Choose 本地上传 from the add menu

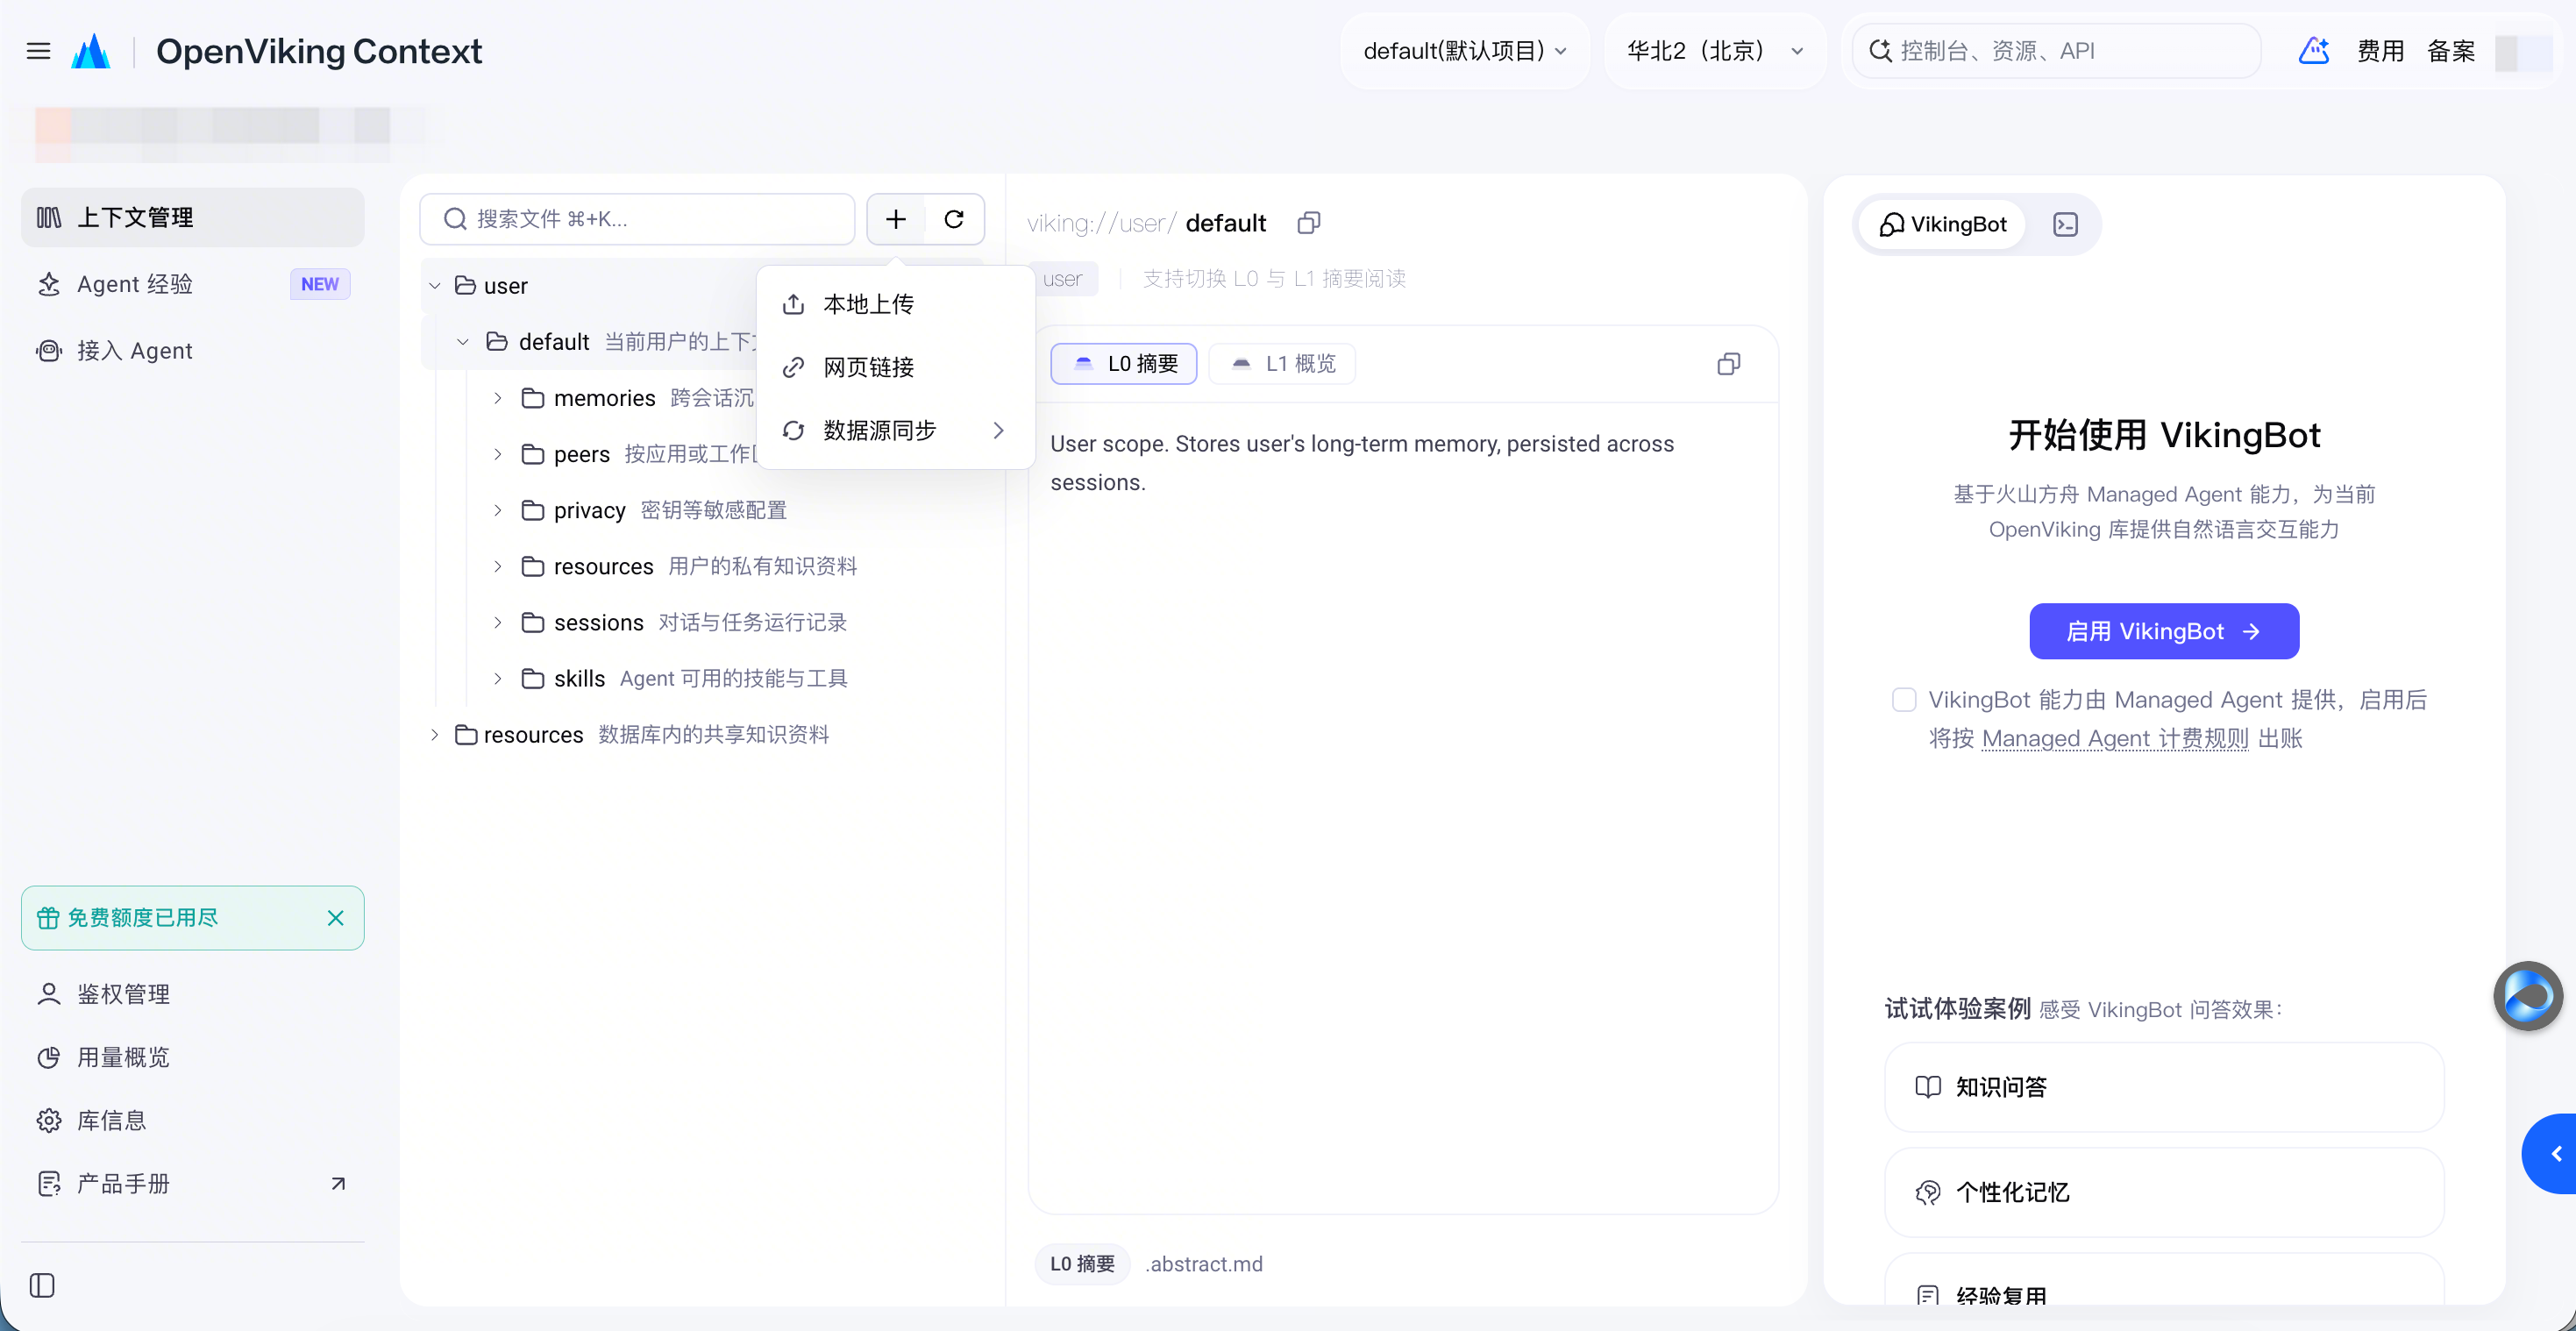click(x=896, y=304)
